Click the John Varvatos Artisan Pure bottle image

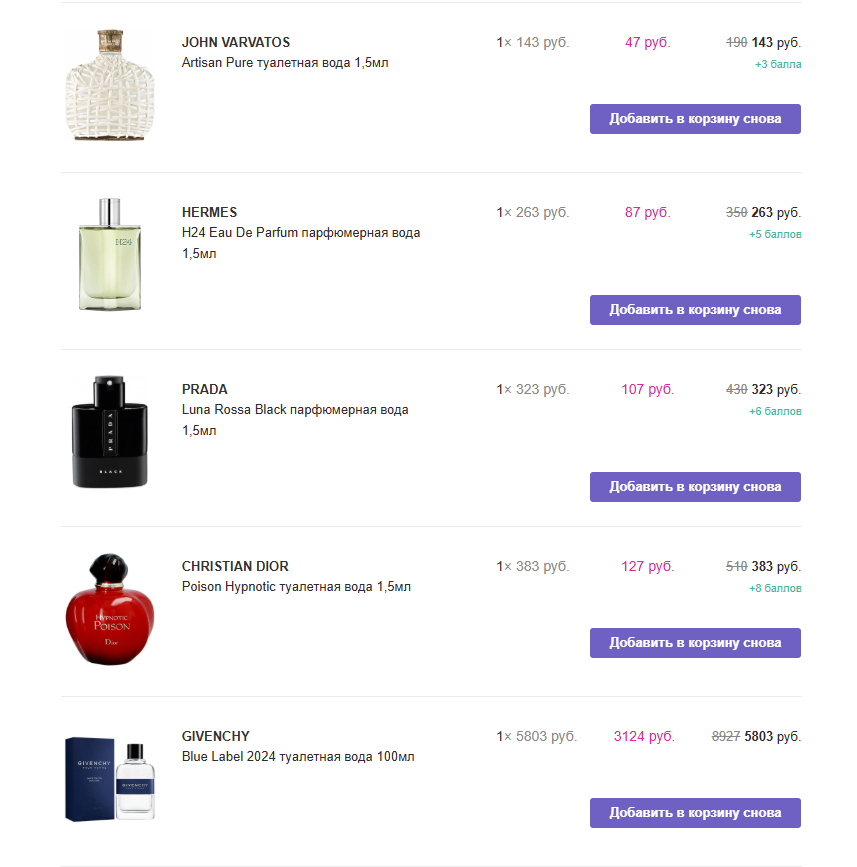(111, 86)
